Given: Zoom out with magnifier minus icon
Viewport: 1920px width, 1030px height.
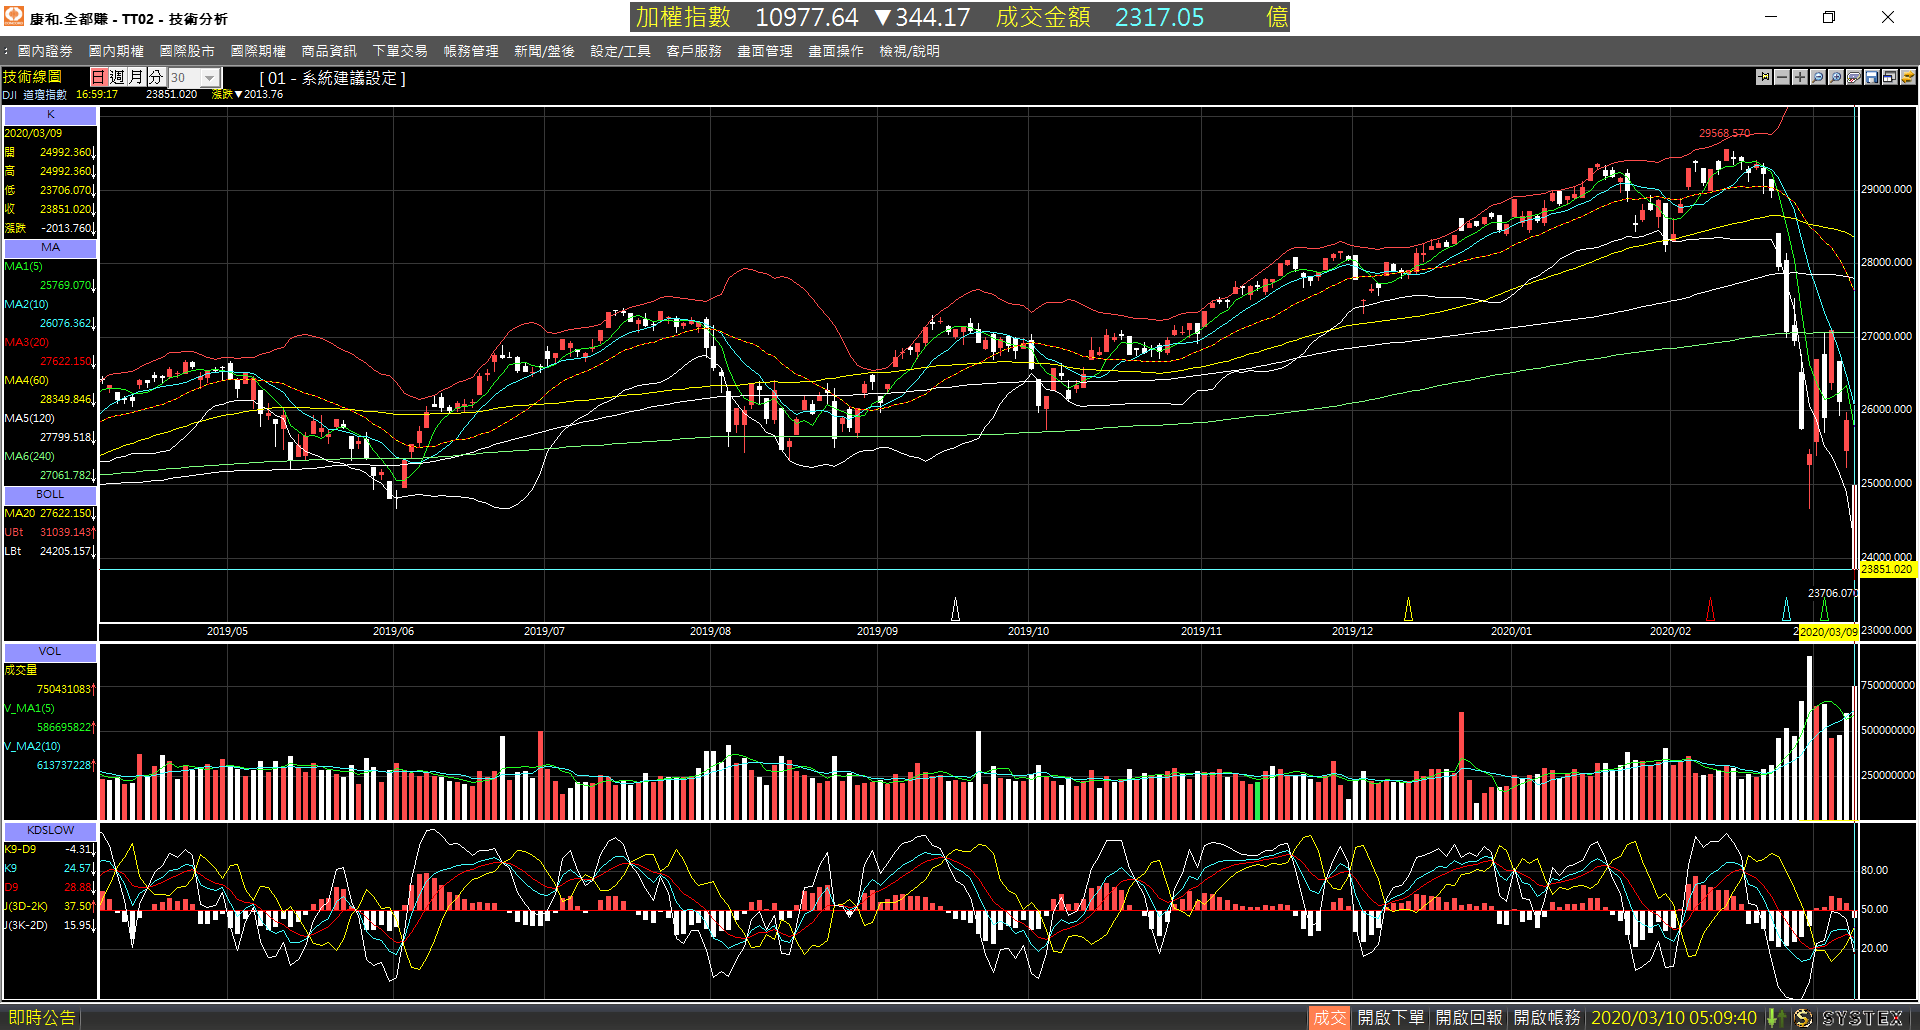Looking at the screenshot, I should [x=1818, y=77].
